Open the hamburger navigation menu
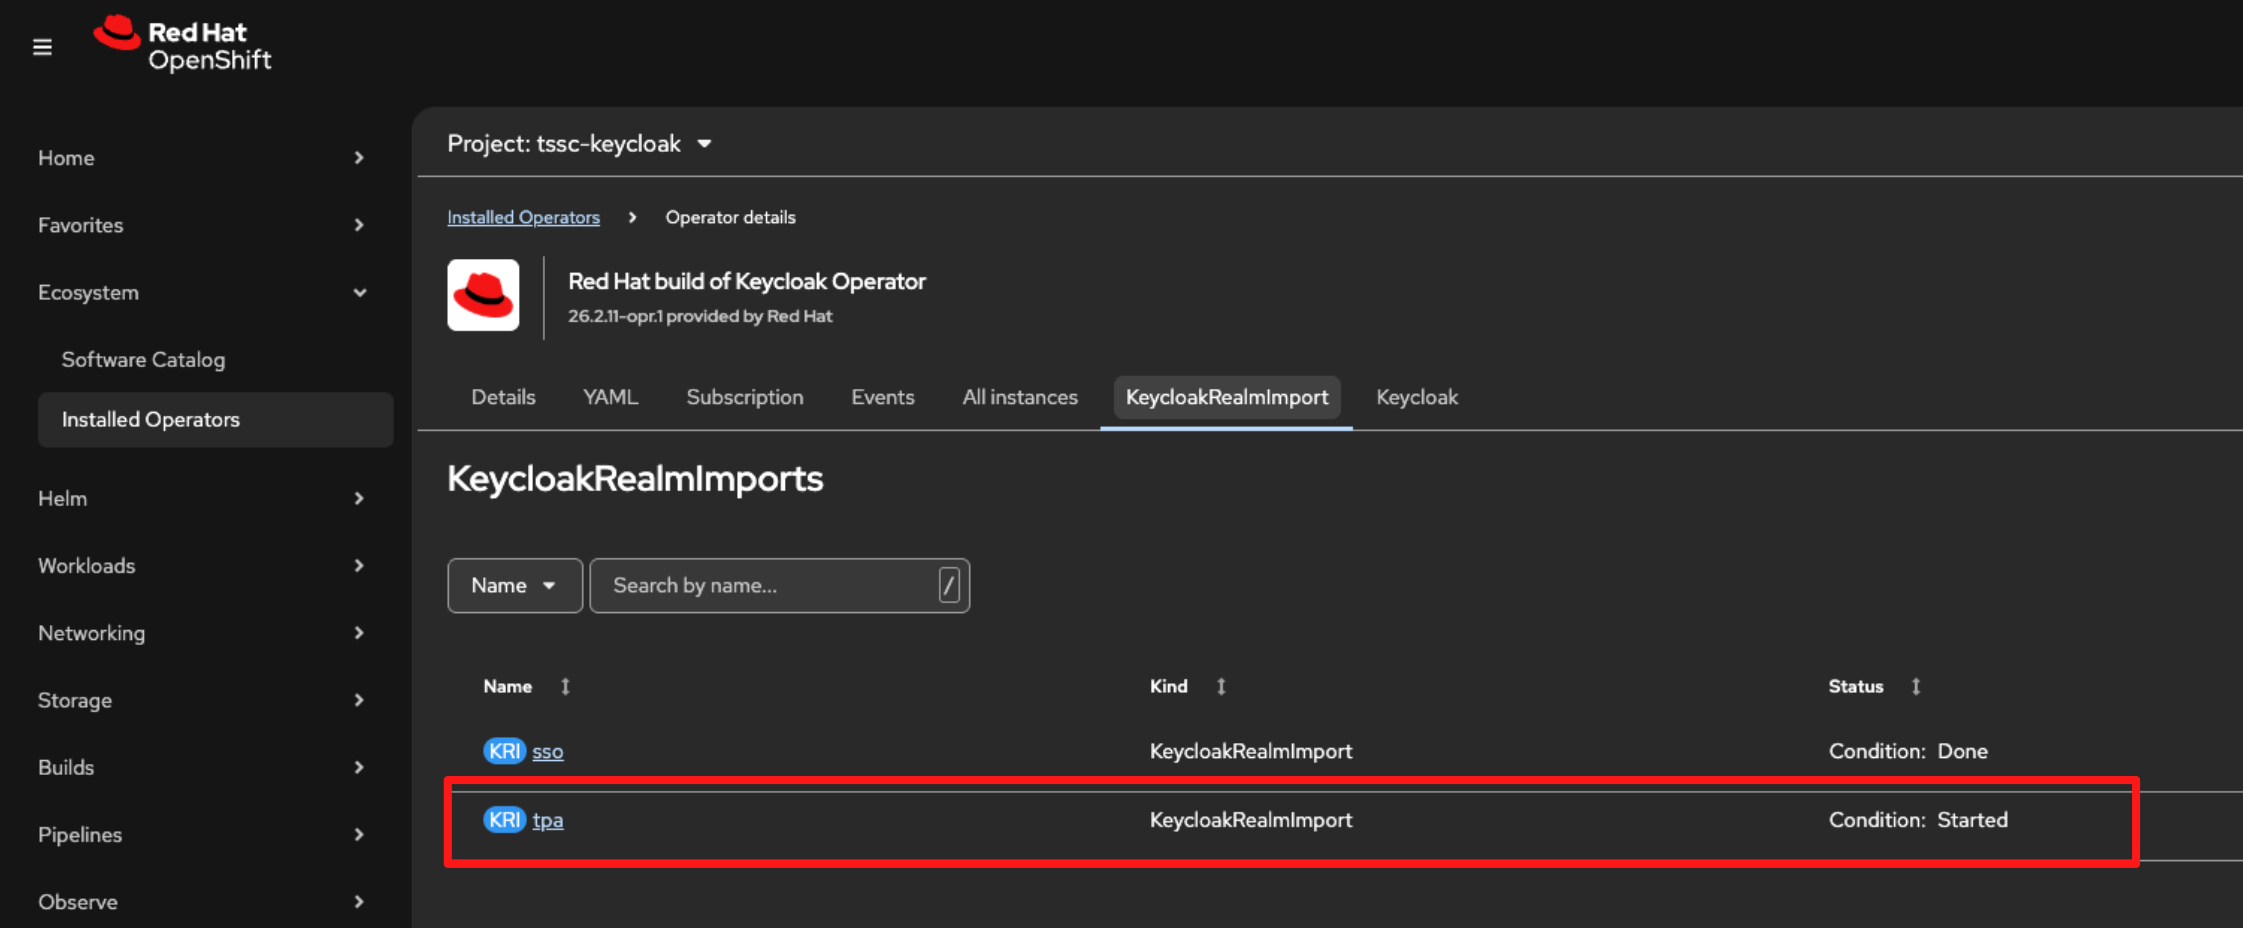 coord(42,47)
